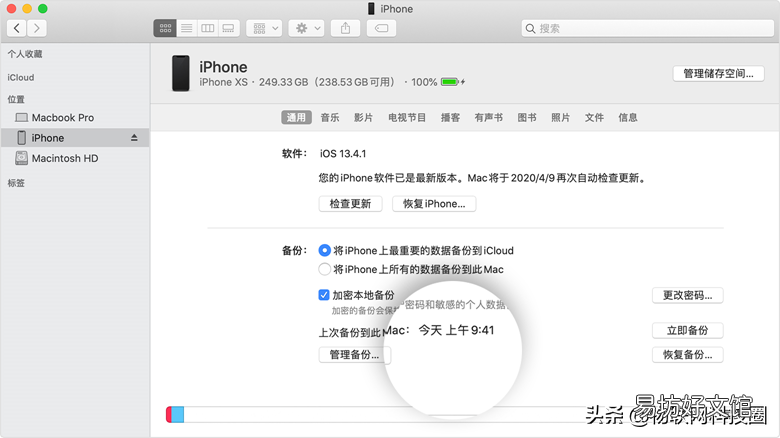
Task: Click the iOS 13.4.1 version text
Action: pyautogui.click(x=343, y=154)
